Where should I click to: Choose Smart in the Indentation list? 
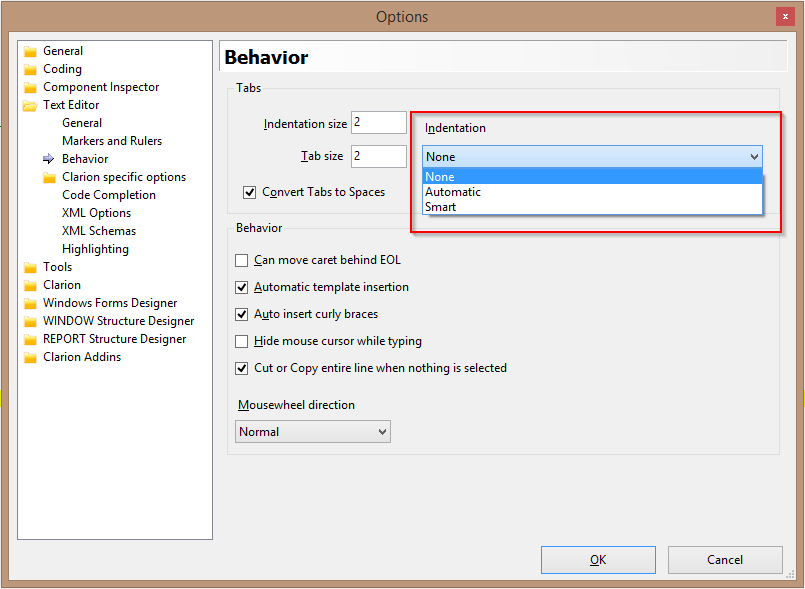[592, 207]
